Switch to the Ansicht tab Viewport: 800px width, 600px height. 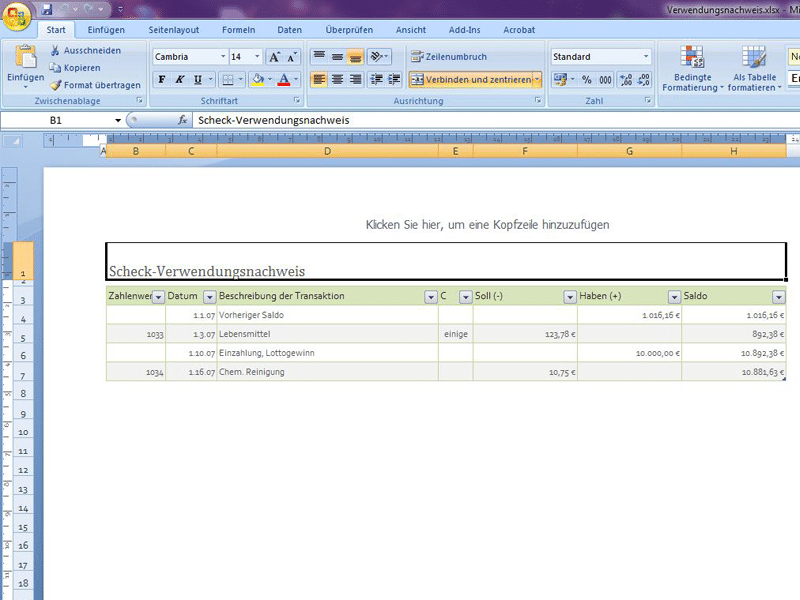[411, 30]
